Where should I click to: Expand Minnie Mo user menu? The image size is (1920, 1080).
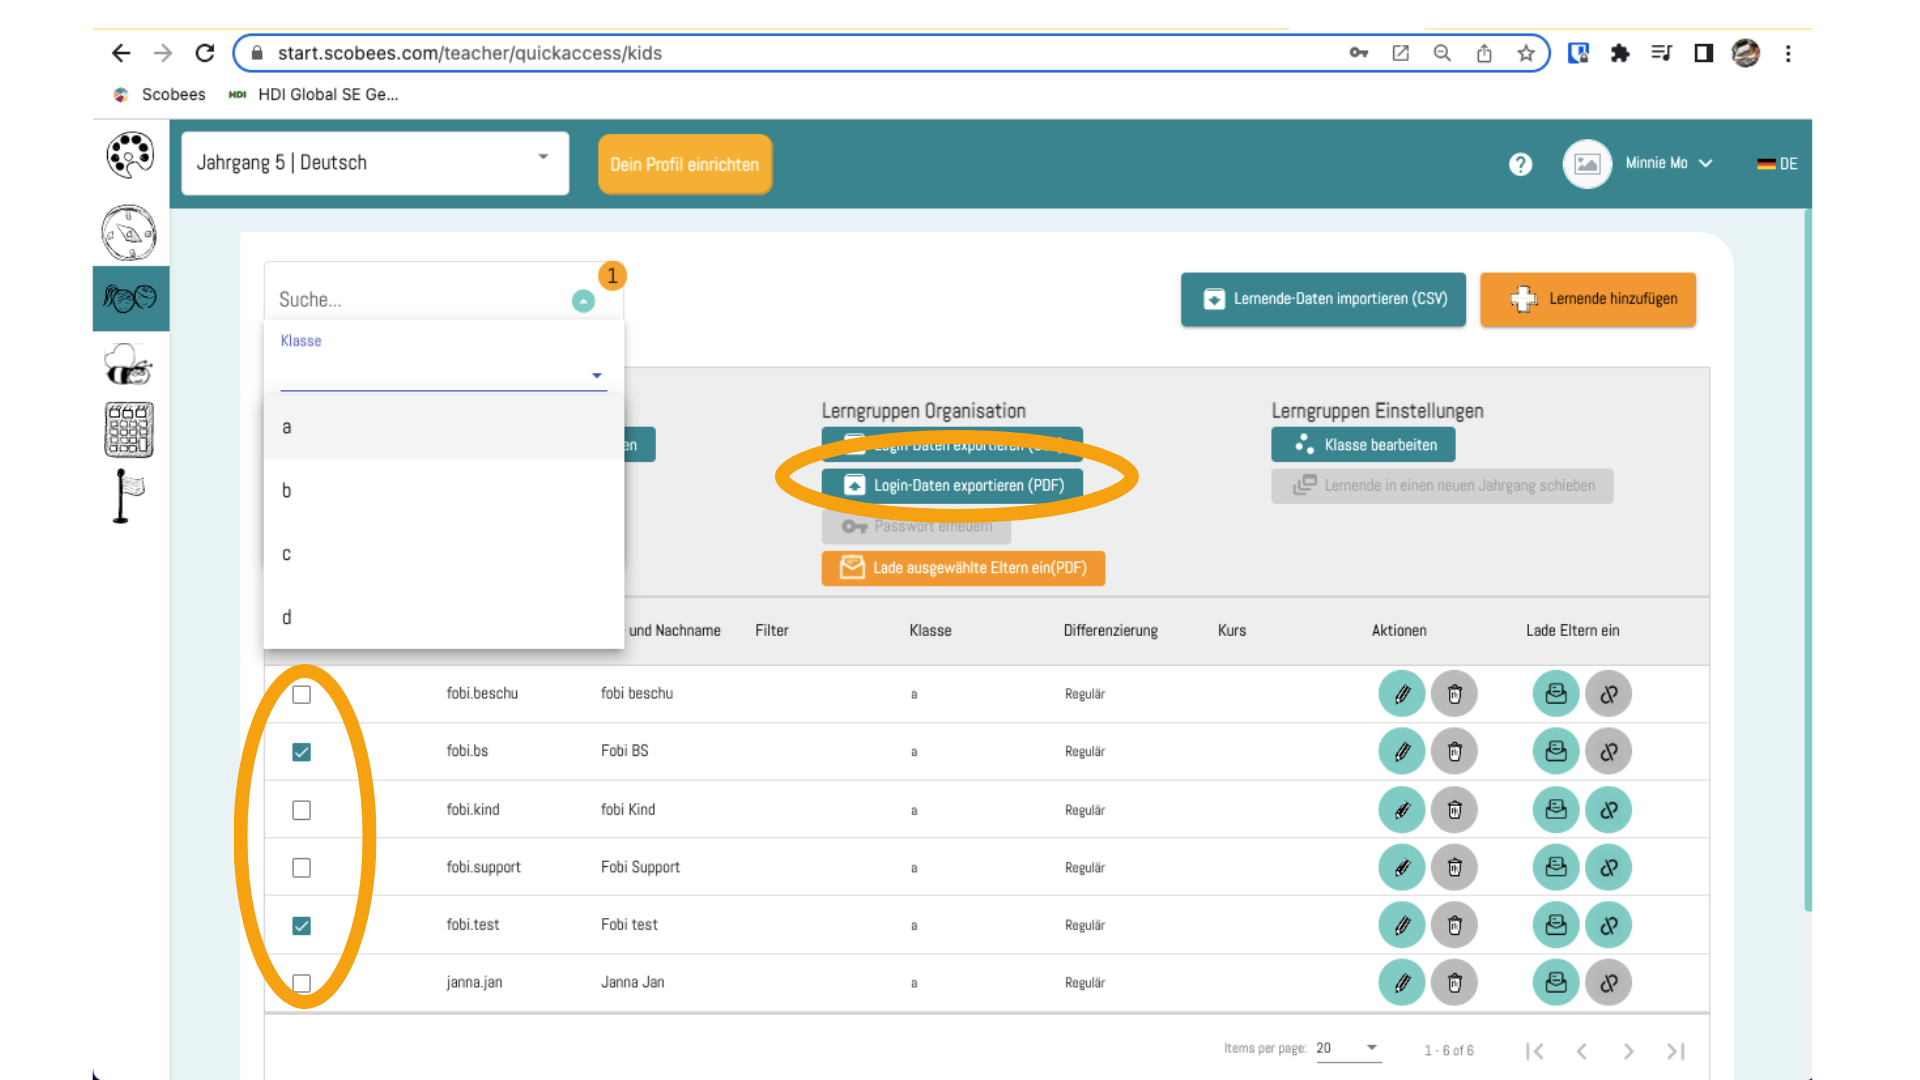pos(1668,163)
